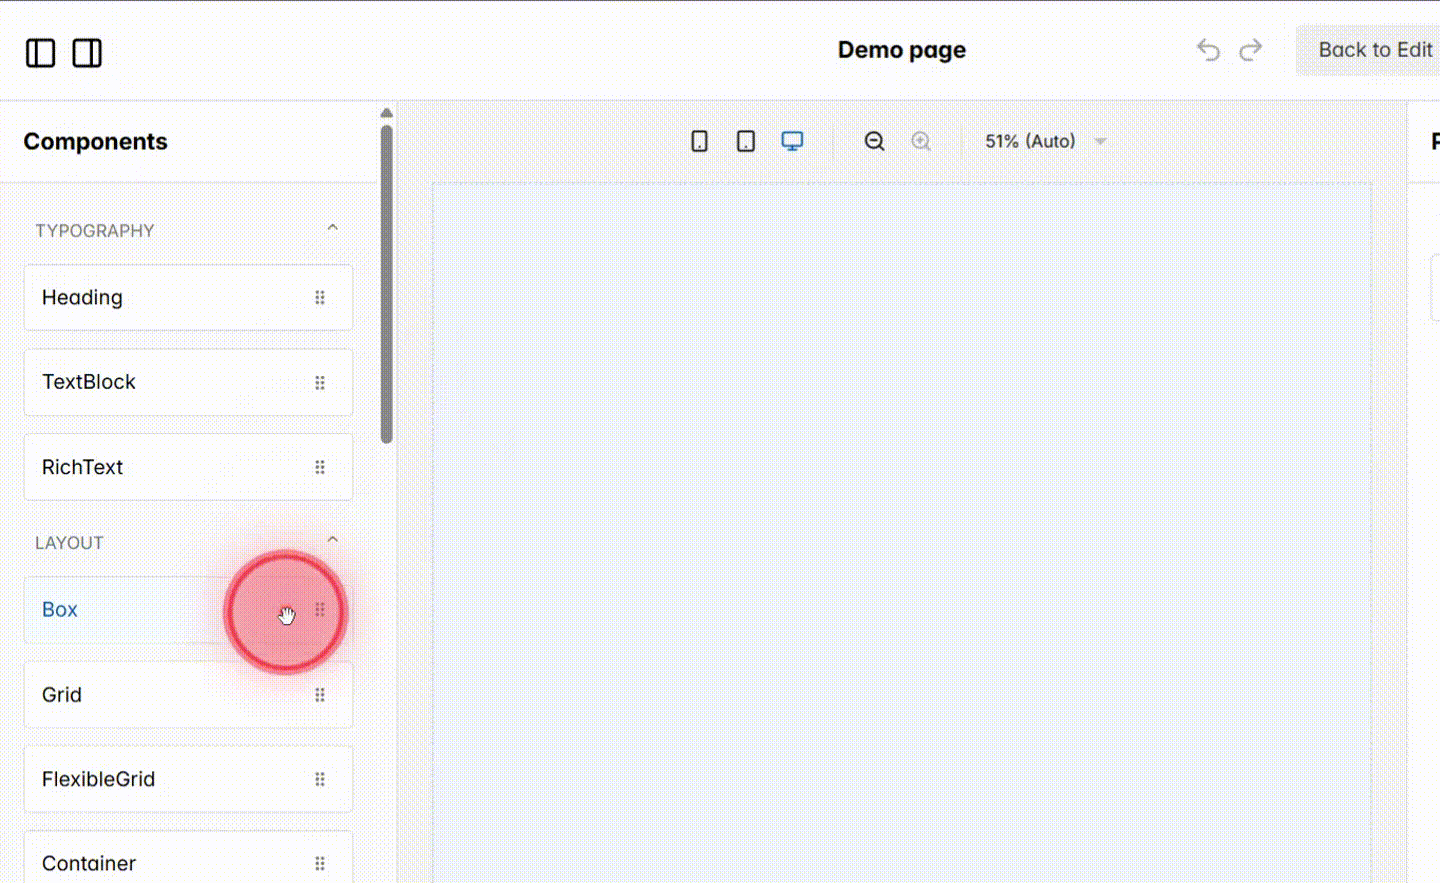Viewport: 1440px width, 883px height.
Task: Collapse the LAYOUT section
Action: [332, 538]
